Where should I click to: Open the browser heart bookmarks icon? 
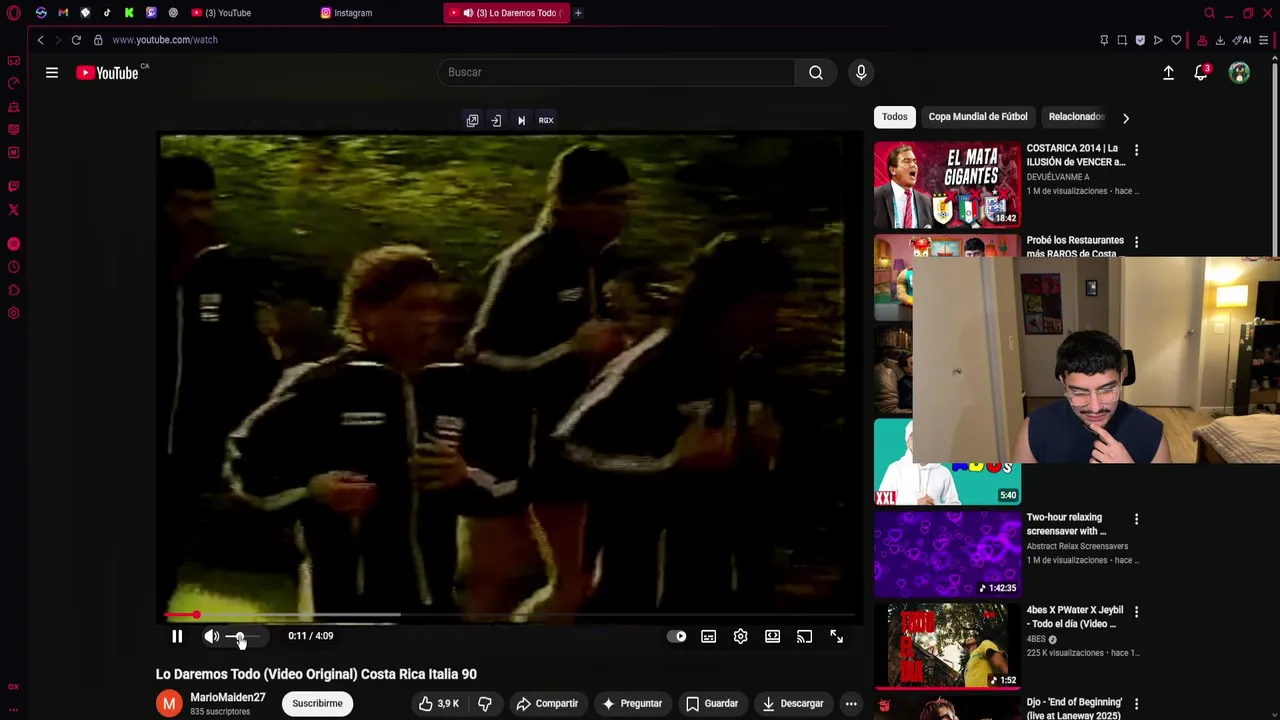coord(1176,40)
